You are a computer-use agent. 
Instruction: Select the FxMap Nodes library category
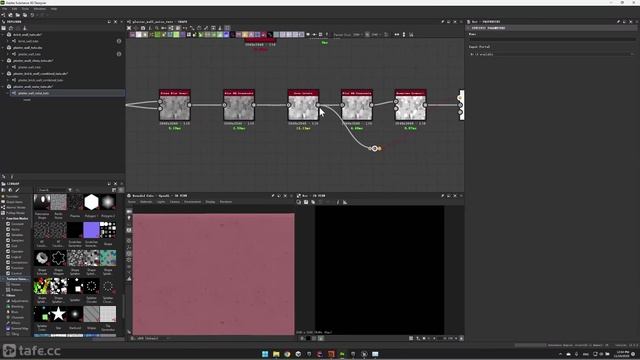click(16, 213)
